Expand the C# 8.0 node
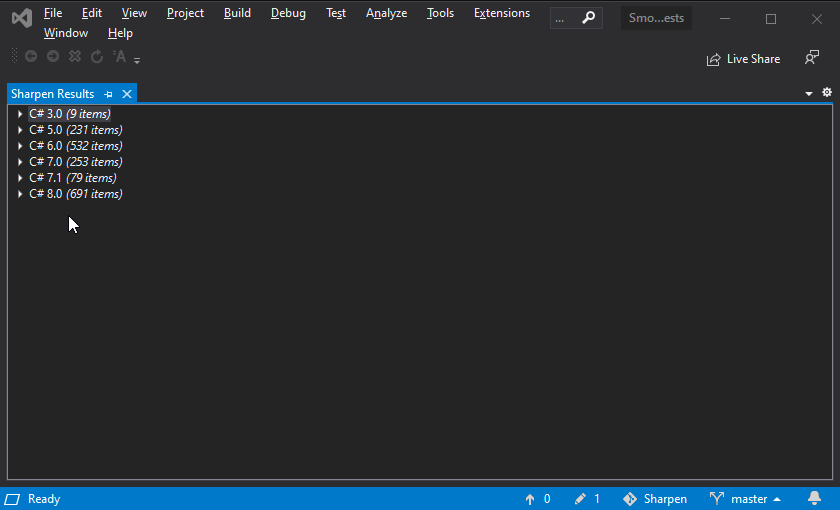 [20, 194]
